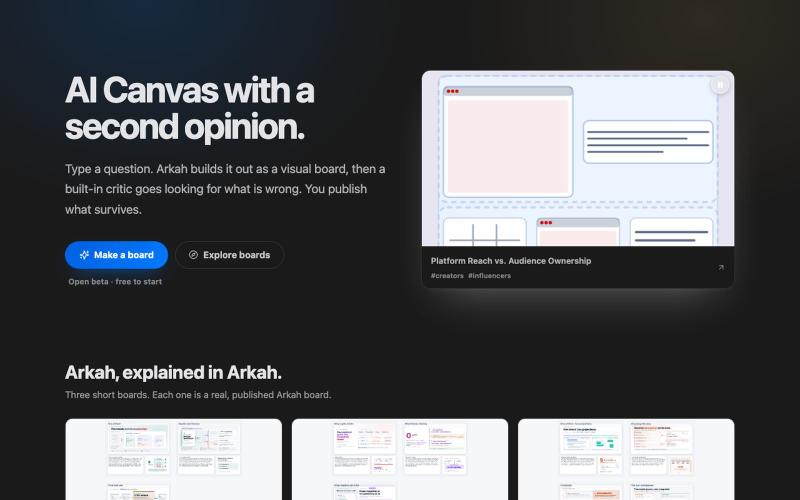Click the featured board preview image

(x=578, y=159)
